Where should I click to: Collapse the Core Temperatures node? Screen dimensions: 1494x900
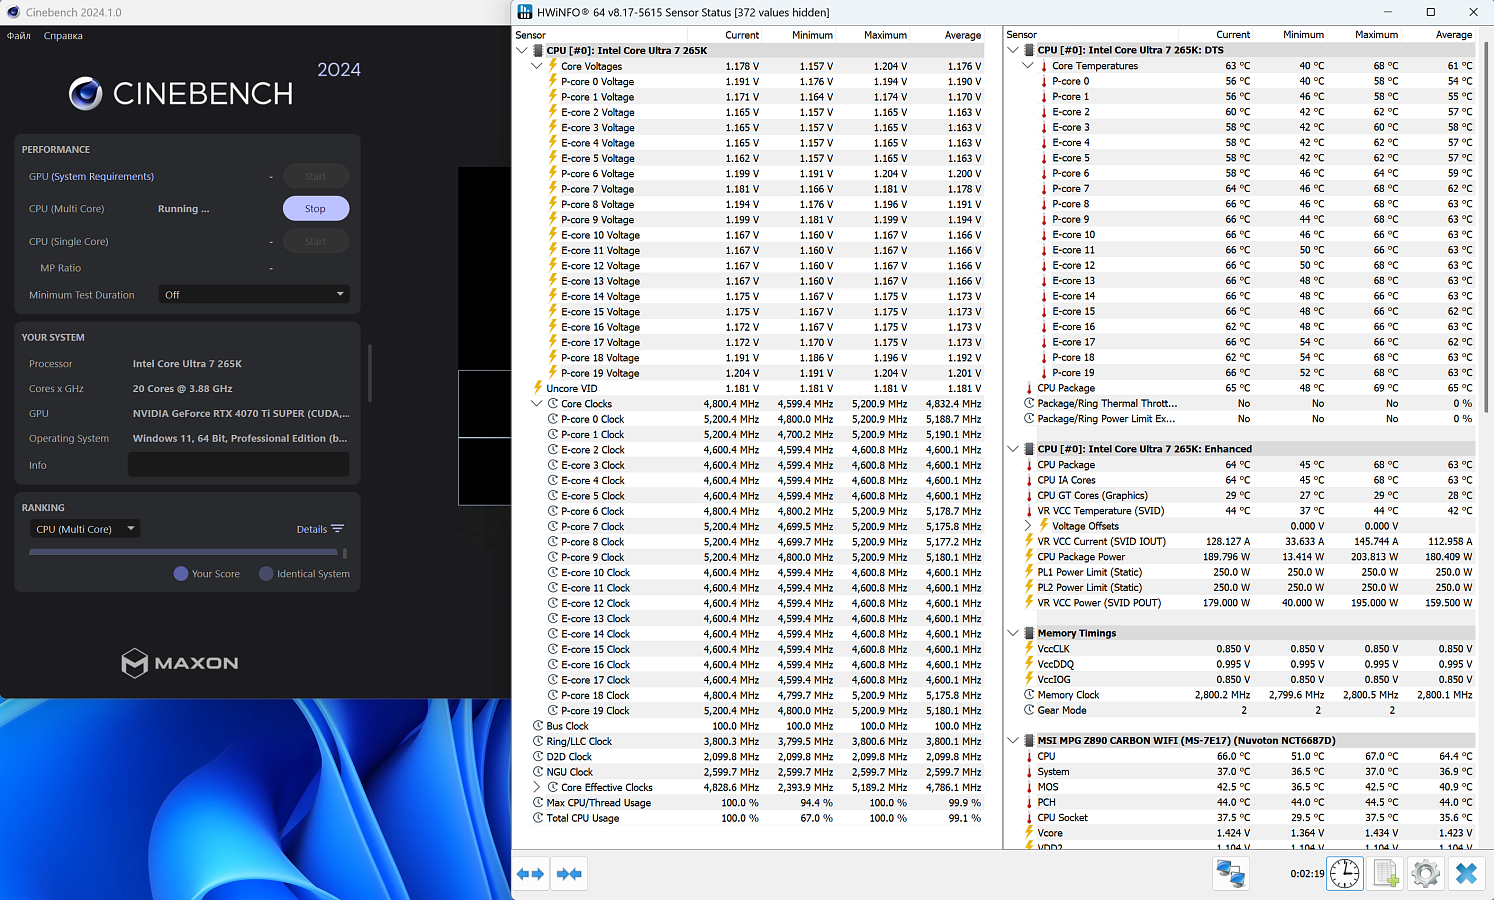[x=1028, y=66]
